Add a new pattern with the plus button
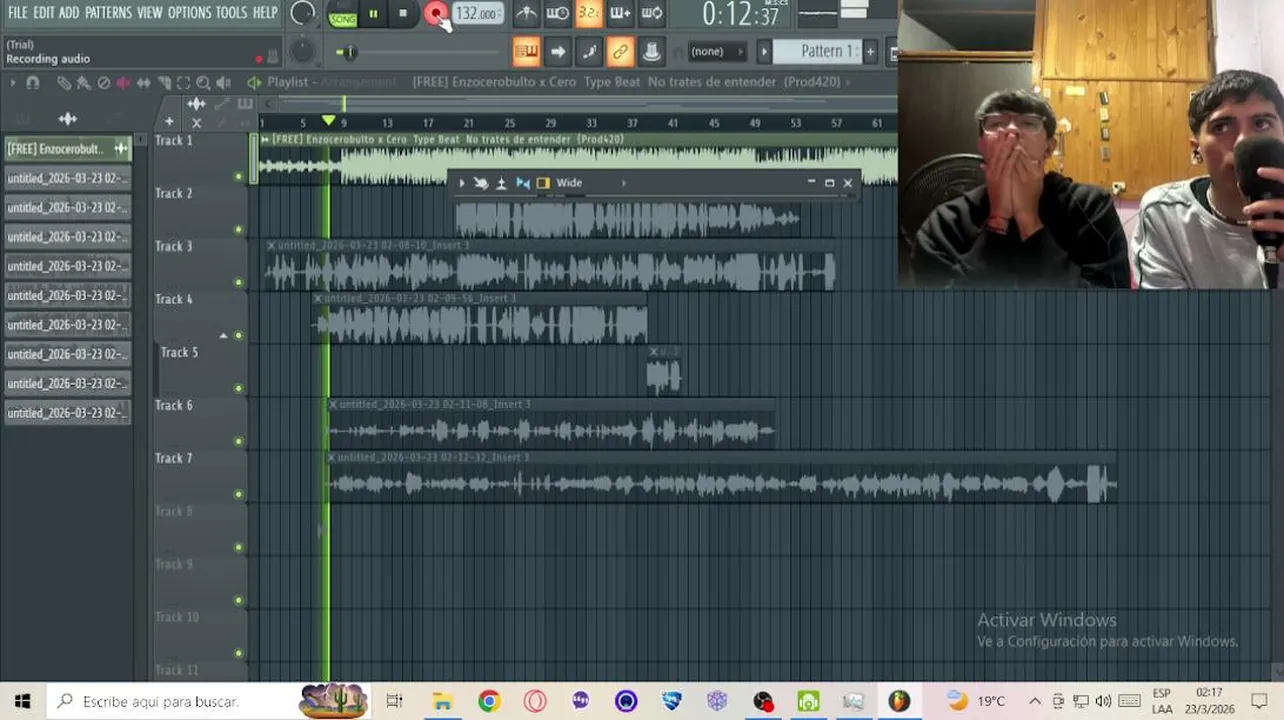 pyautogui.click(x=870, y=51)
